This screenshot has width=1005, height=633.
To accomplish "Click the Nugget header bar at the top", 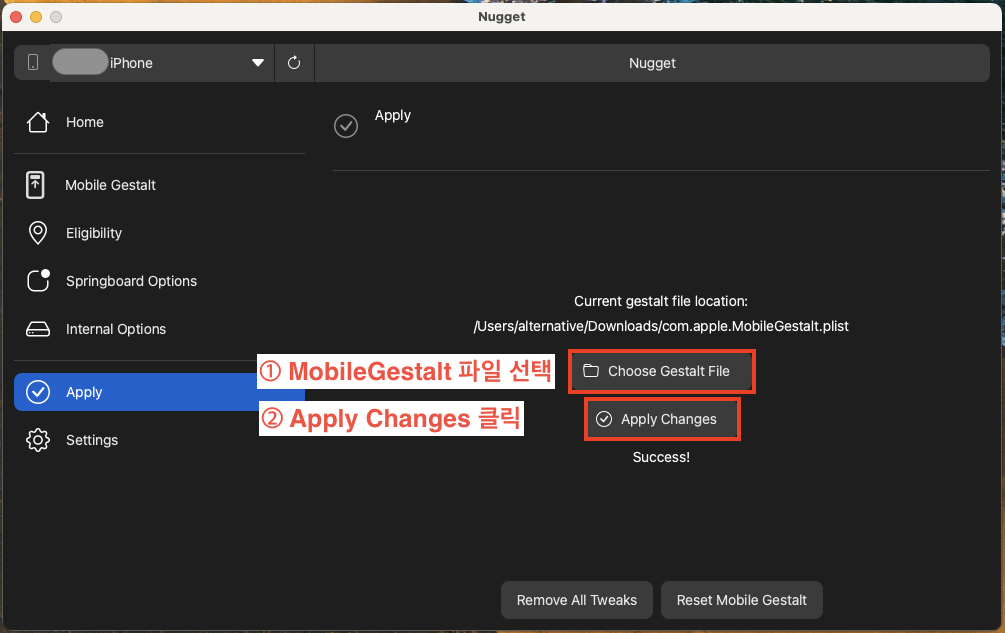I will [x=652, y=62].
